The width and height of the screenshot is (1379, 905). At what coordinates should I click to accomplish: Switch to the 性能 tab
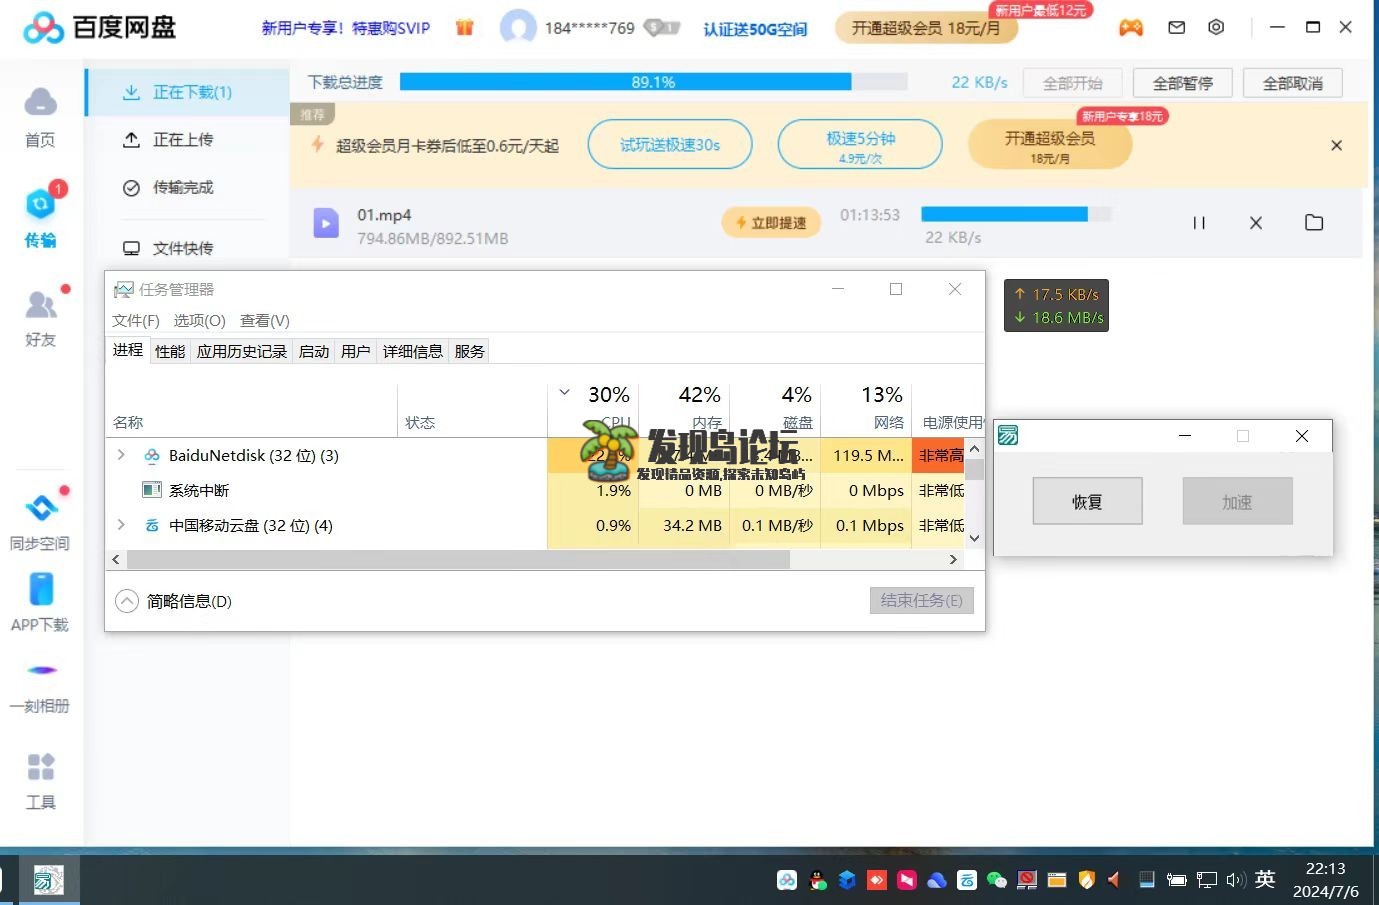click(170, 351)
